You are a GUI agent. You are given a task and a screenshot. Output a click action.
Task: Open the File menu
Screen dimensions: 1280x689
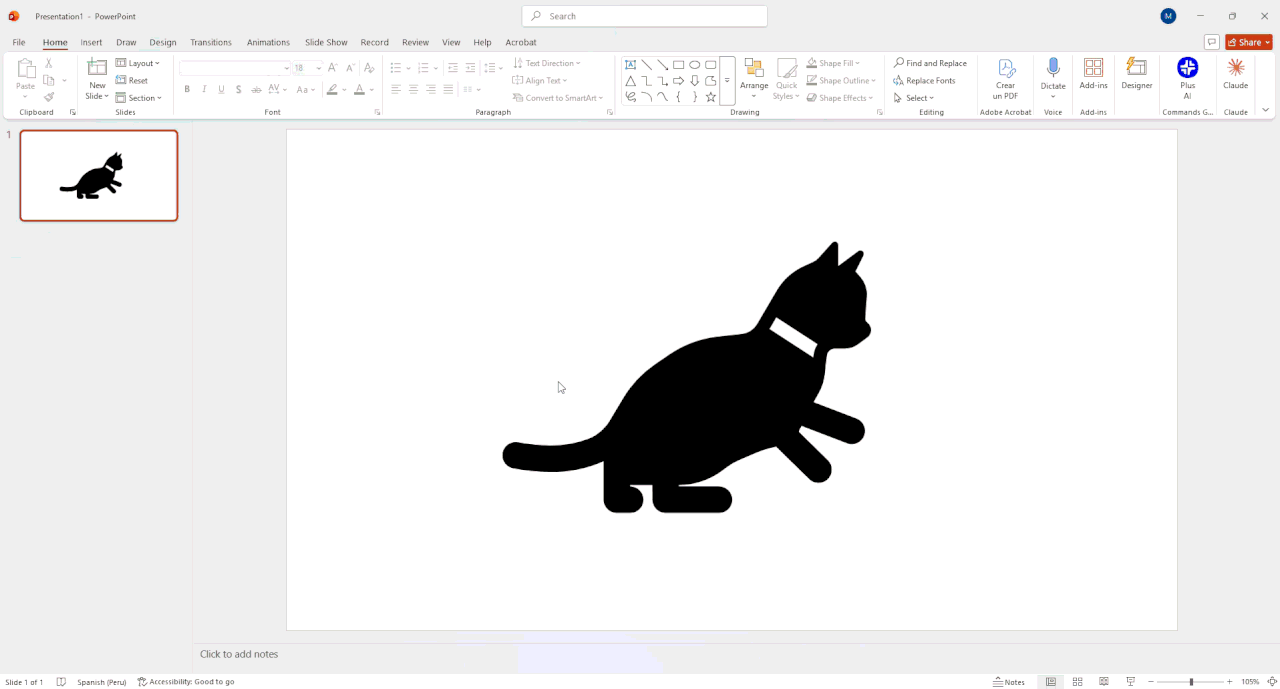(x=19, y=42)
